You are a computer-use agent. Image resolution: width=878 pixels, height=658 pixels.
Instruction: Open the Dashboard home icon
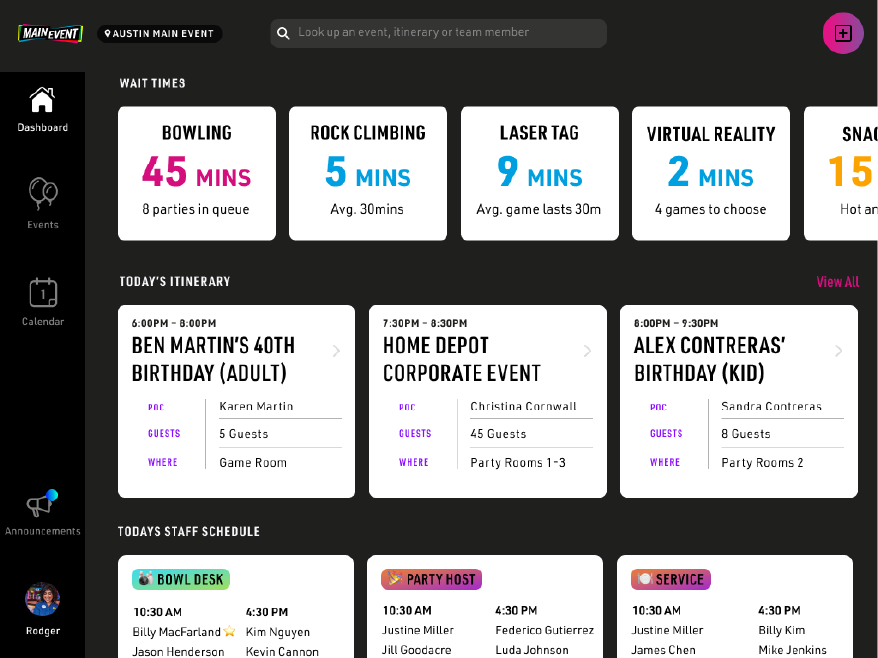click(x=42, y=101)
